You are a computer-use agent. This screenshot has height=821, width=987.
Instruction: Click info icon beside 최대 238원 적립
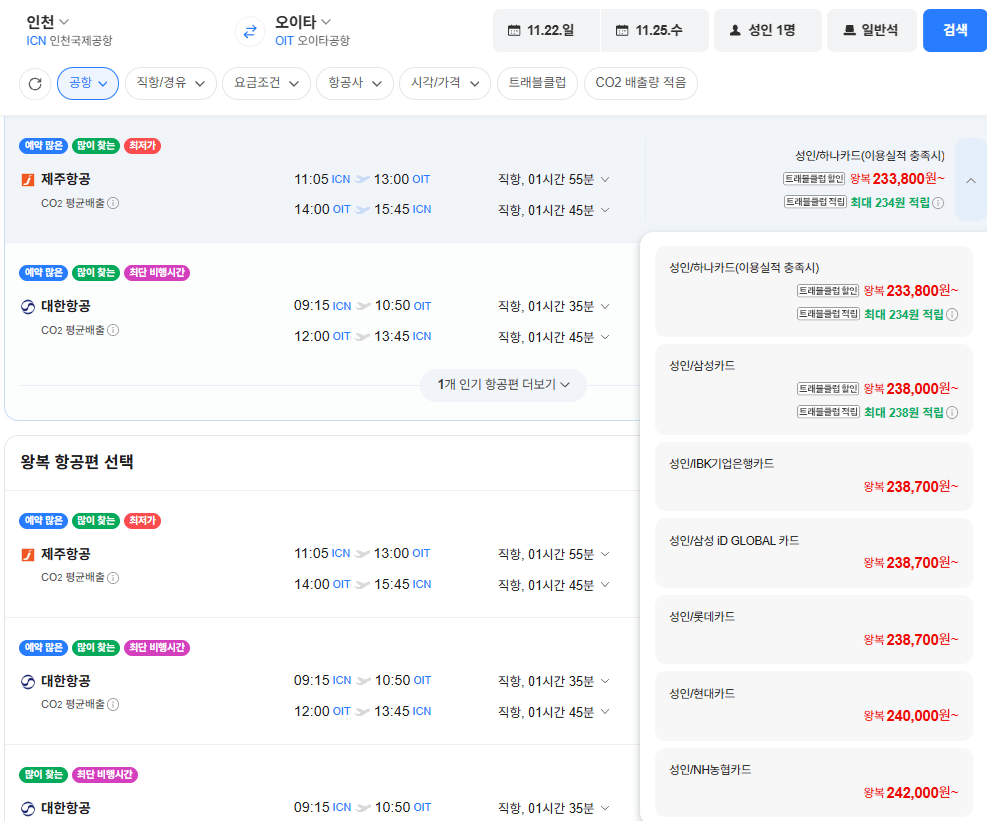(x=952, y=412)
